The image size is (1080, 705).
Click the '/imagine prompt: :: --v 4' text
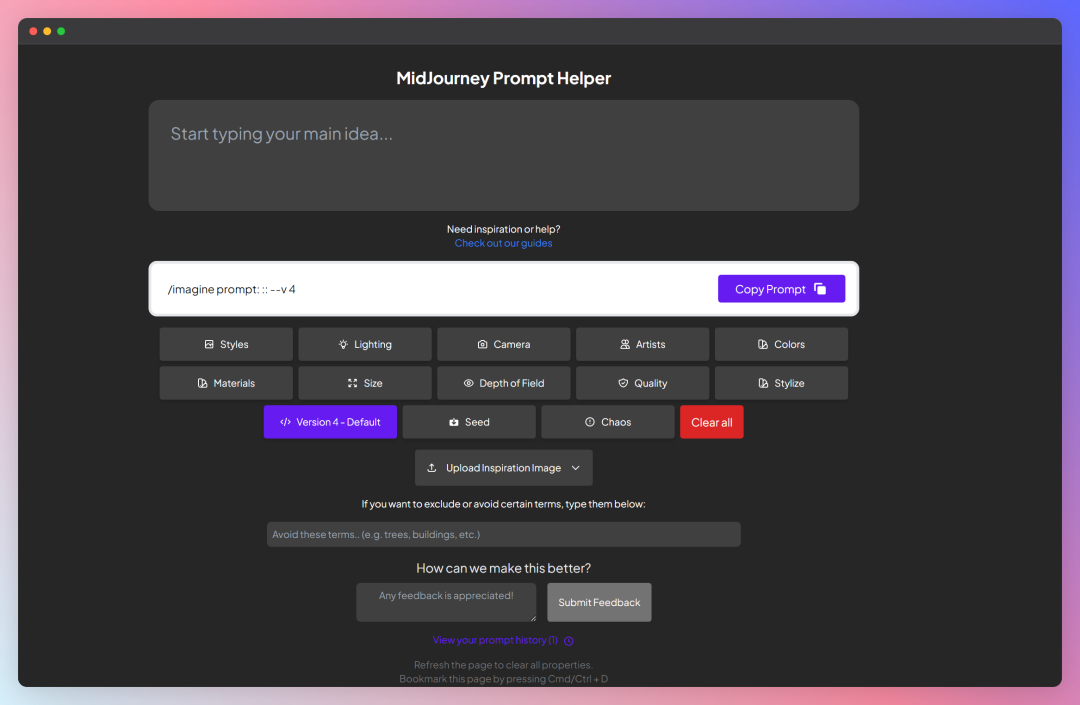tap(231, 289)
